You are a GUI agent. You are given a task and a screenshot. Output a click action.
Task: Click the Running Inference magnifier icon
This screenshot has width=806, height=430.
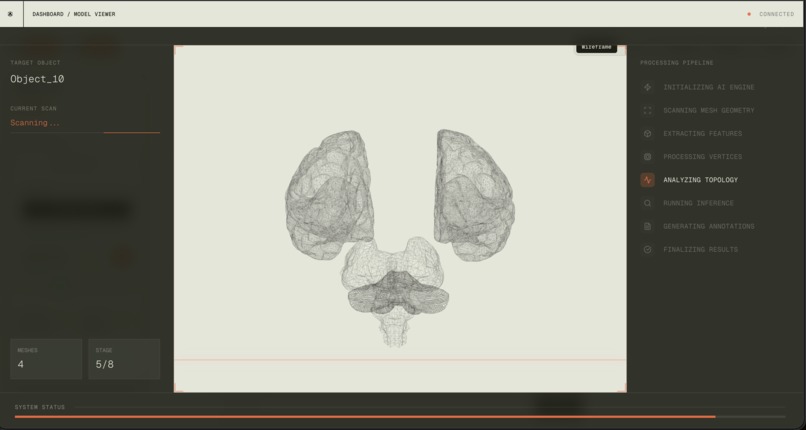[647, 203]
